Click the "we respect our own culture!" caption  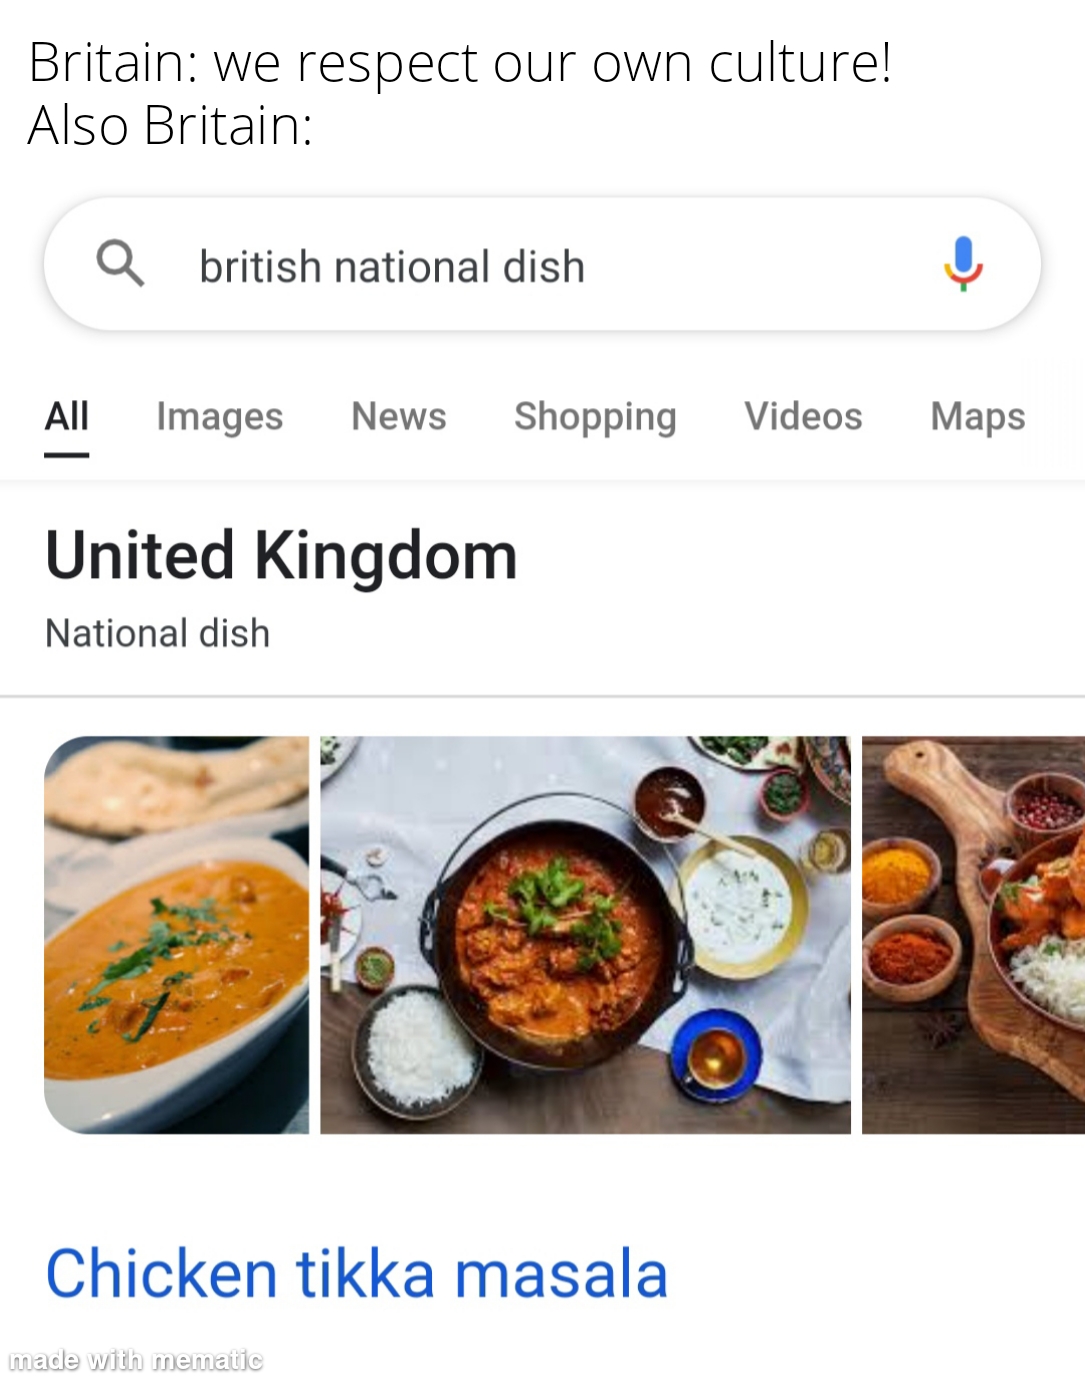pos(552,63)
